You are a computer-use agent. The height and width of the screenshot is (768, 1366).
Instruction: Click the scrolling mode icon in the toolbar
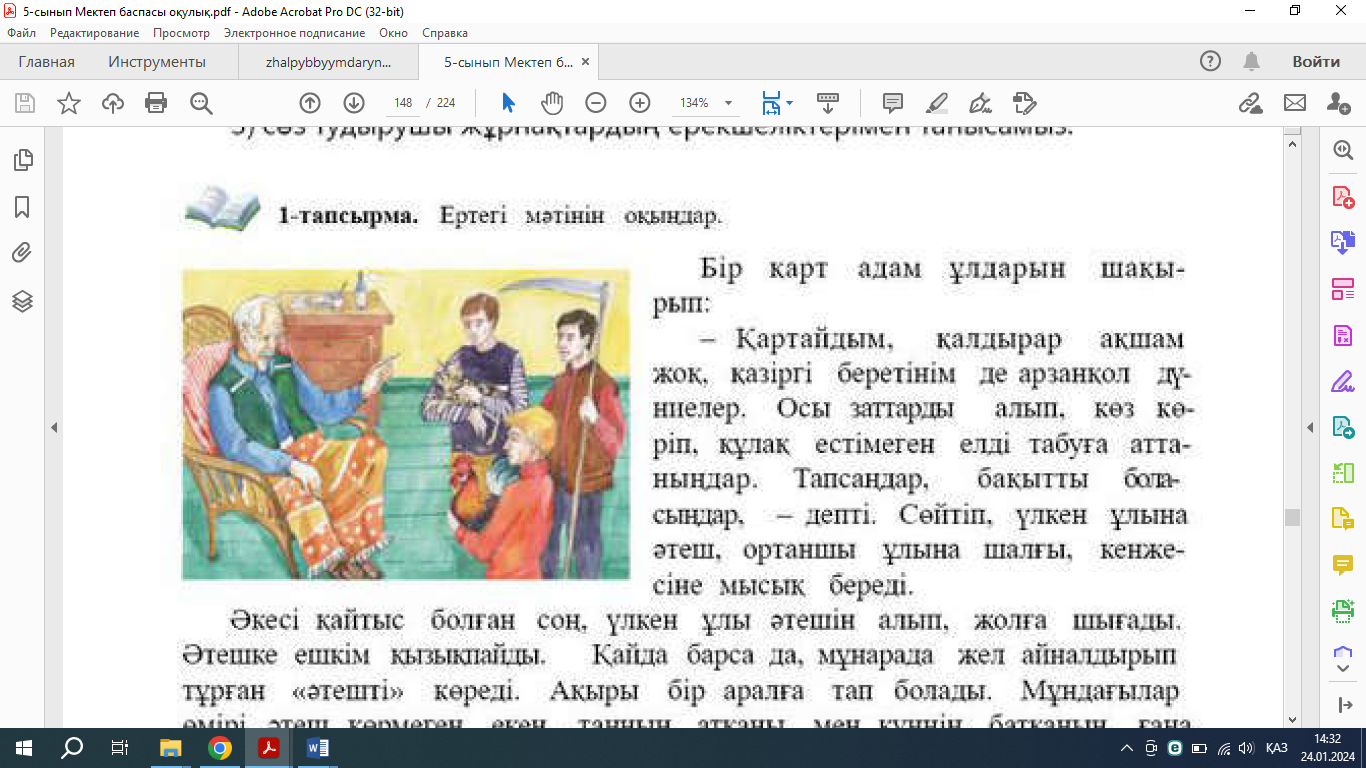[x=828, y=103]
